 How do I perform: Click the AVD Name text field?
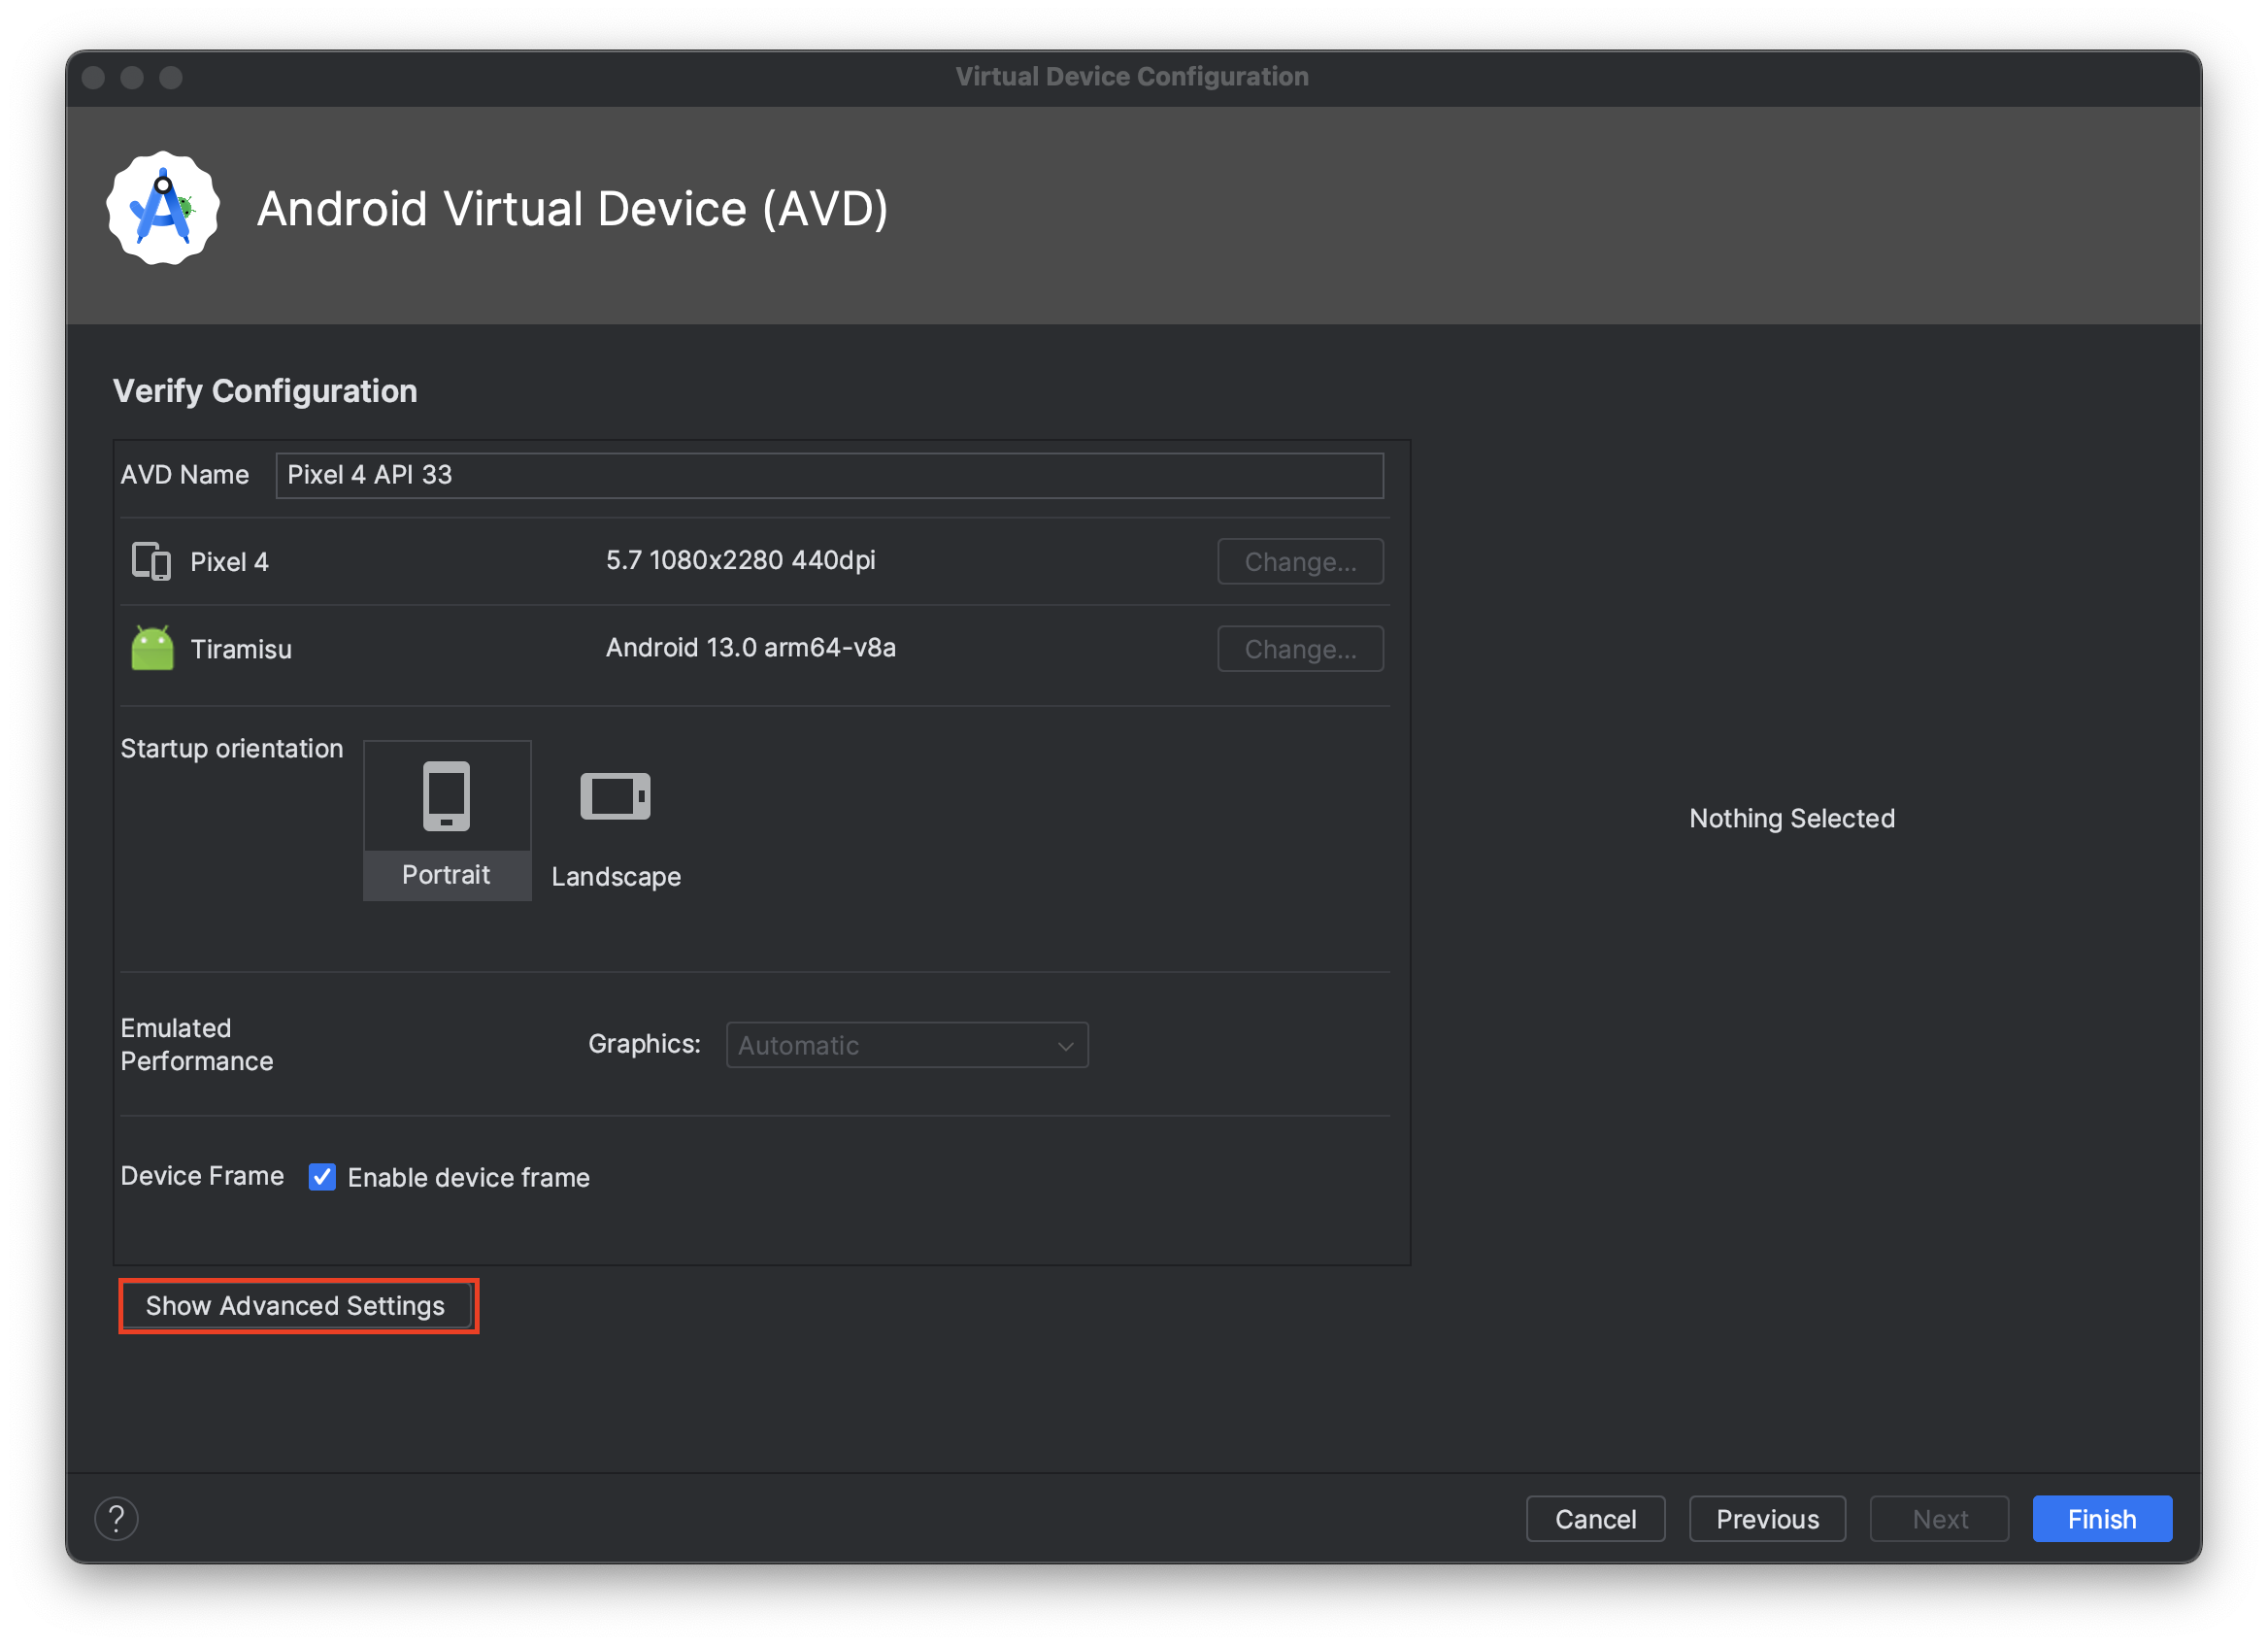pos(828,475)
